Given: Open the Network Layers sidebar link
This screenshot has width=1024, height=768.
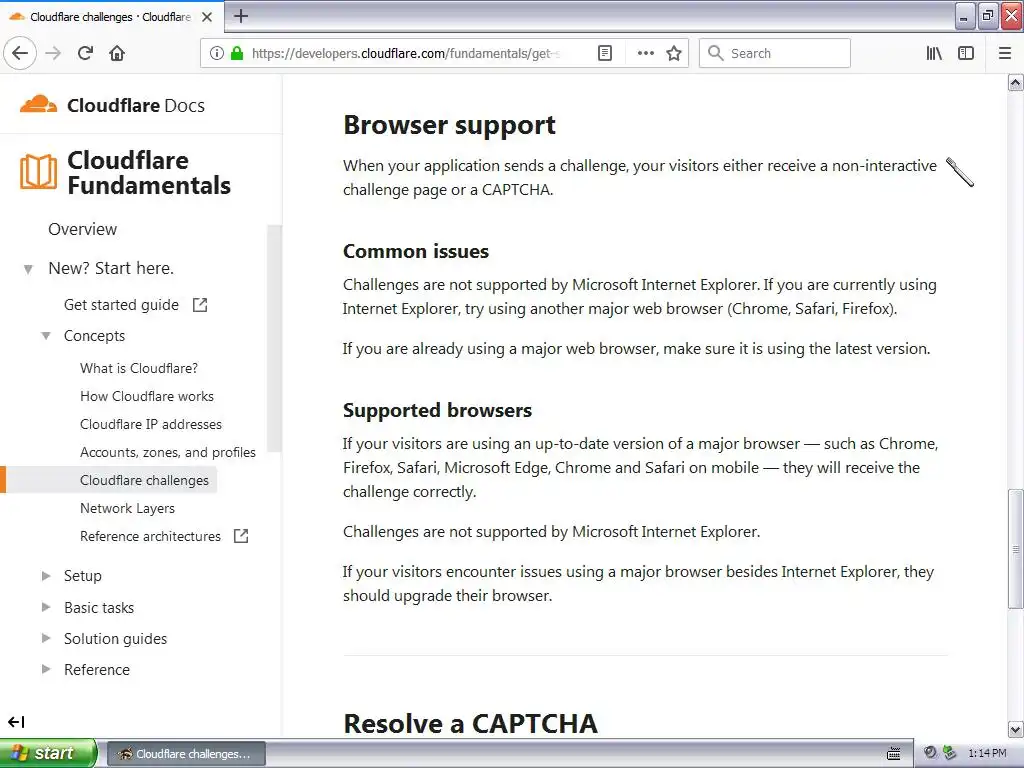Looking at the screenshot, I should tap(127, 509).
